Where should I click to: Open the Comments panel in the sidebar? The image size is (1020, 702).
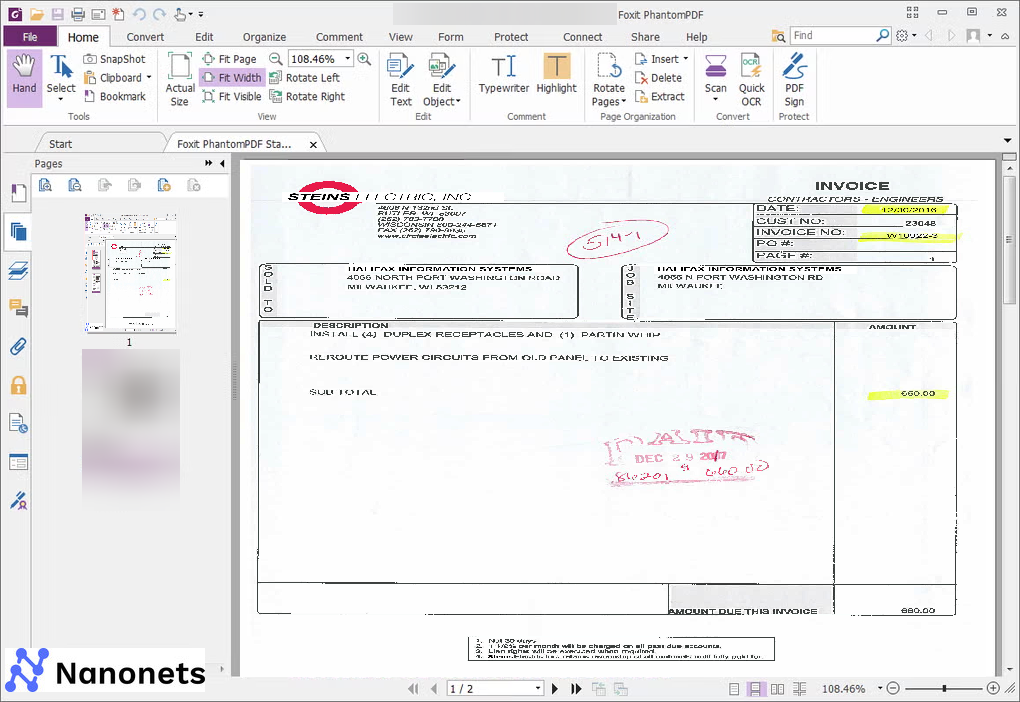(x=18, y=309)
